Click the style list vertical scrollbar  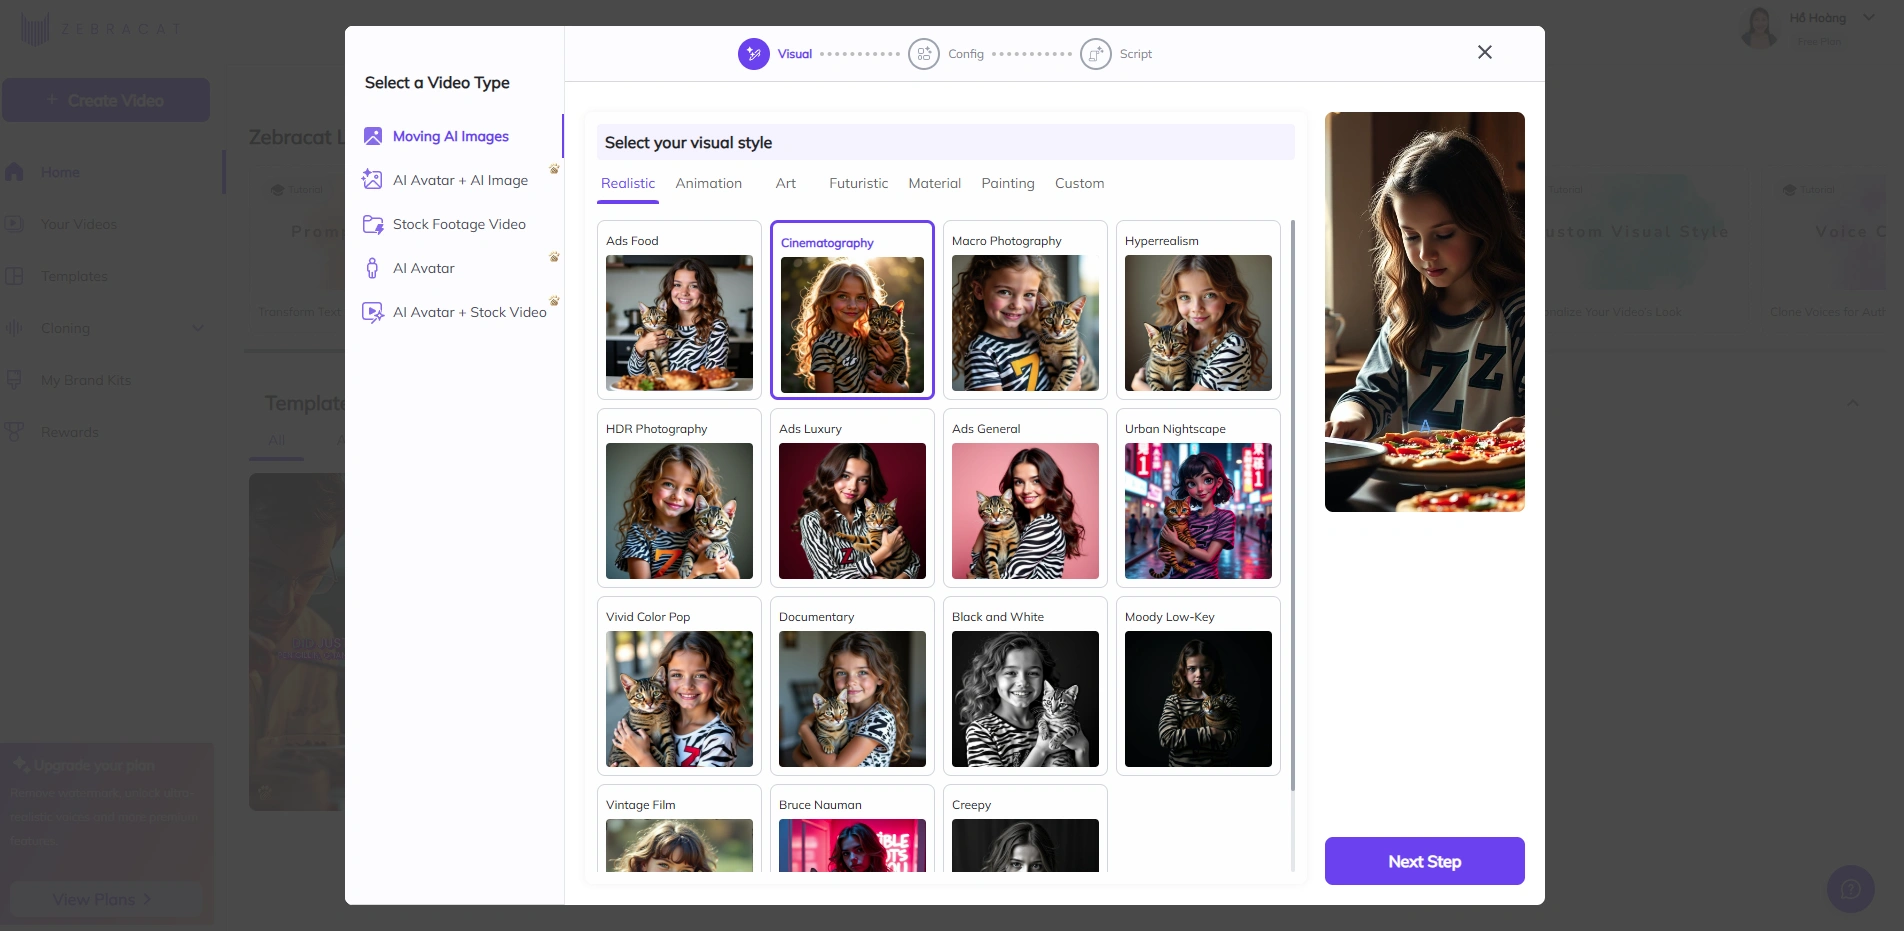[x=1293, y=505]
